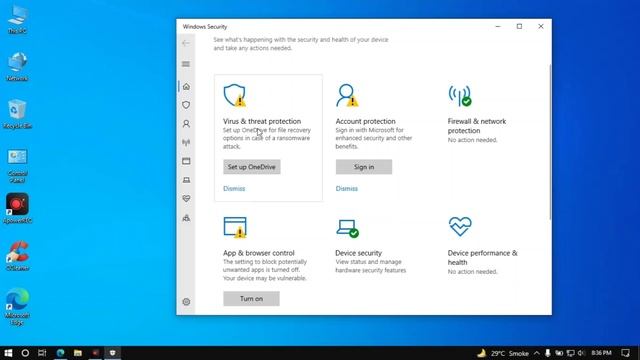The width and height of the screenshot is (640, 360).
Task: Open Settings gear in sidebar
Action: (186, 302)
